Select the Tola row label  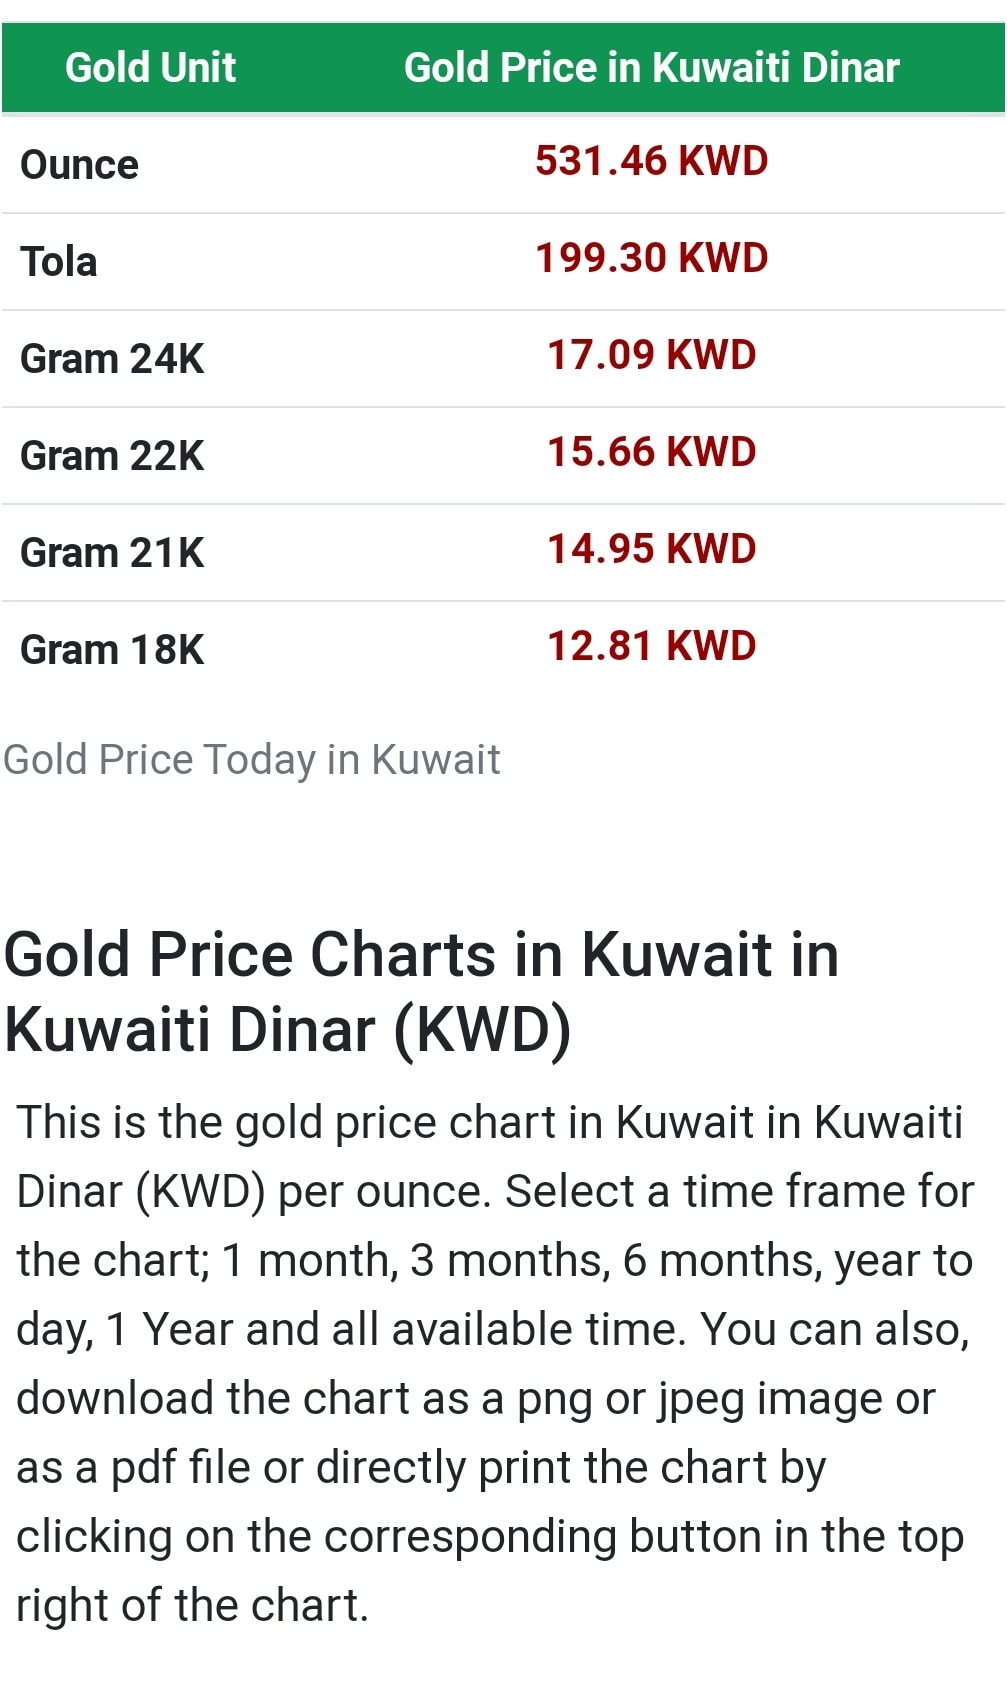(59, 262)
